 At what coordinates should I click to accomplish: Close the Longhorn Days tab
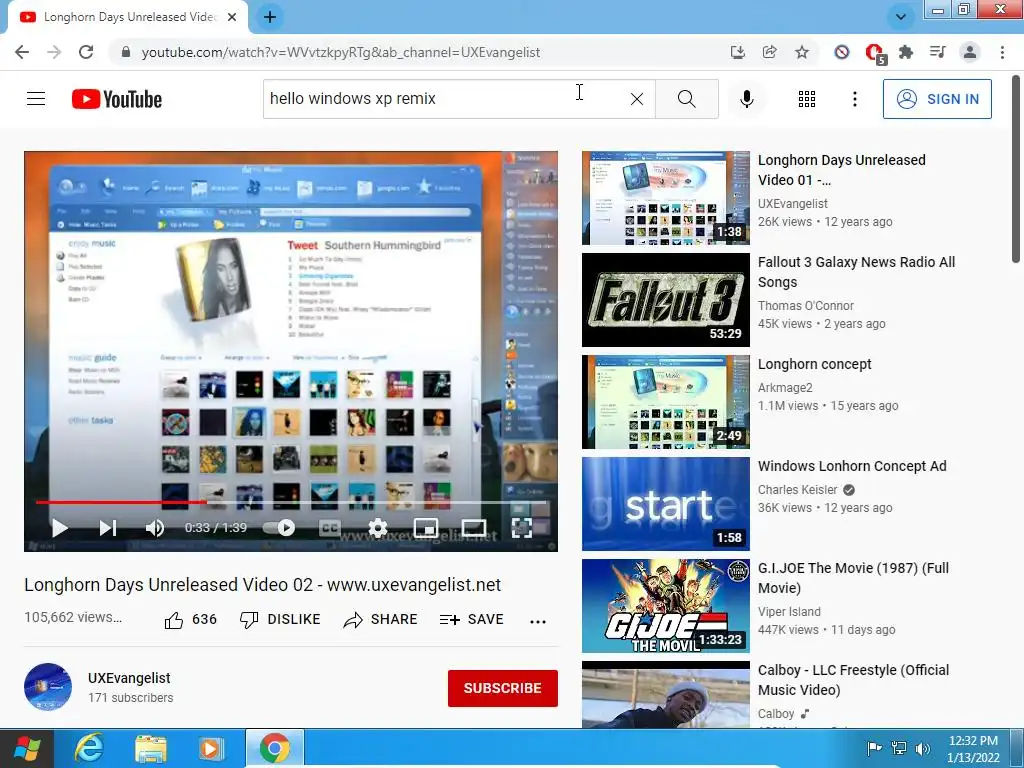231,17
